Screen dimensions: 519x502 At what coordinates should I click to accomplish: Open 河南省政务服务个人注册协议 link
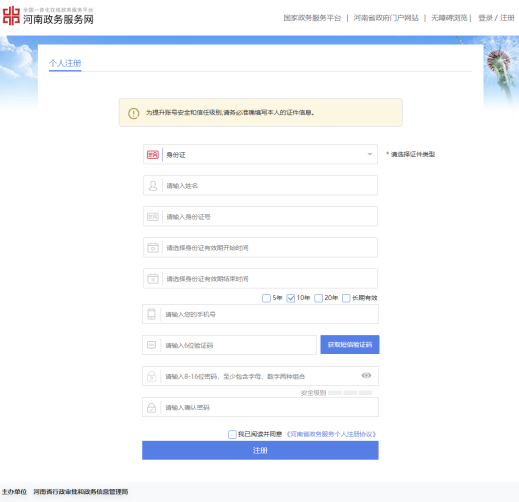331,434
